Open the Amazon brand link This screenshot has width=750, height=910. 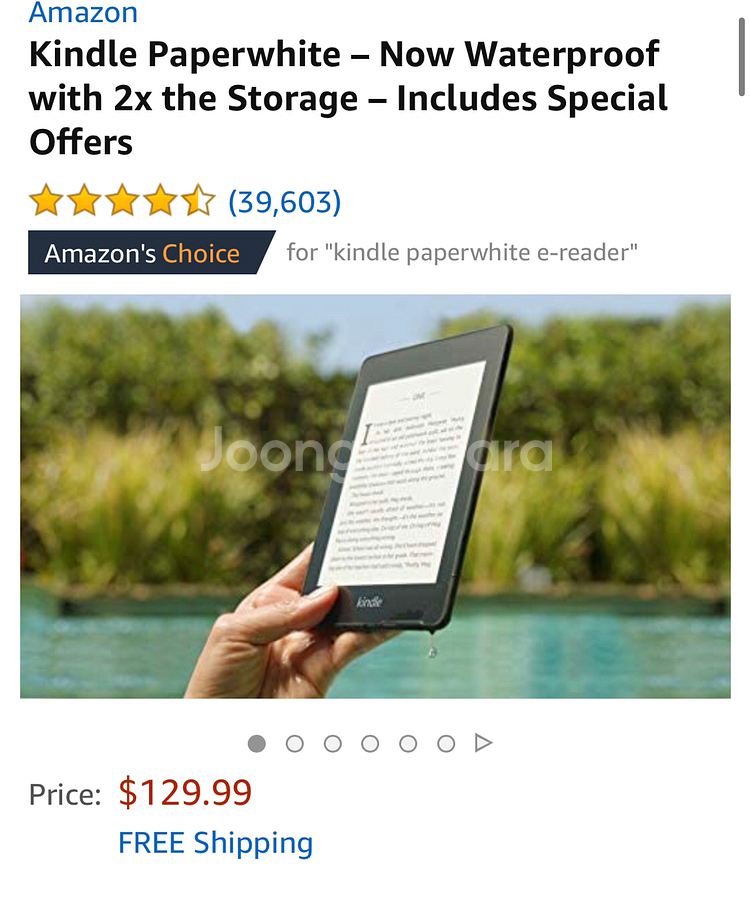[x=83, y=12]
